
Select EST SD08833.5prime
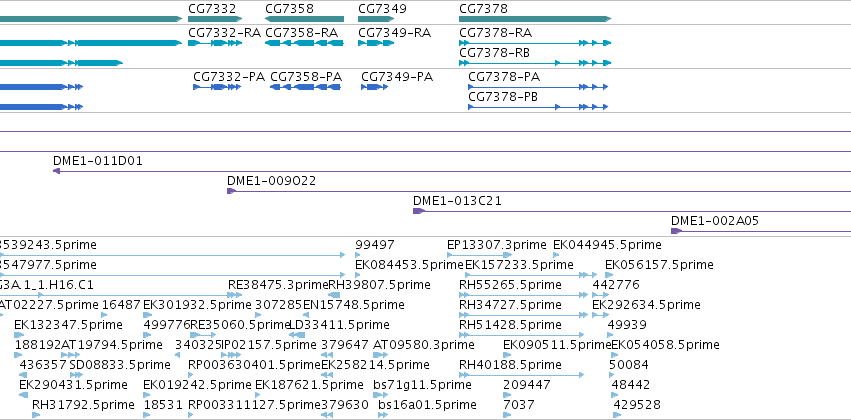click(x=120, y=365)
